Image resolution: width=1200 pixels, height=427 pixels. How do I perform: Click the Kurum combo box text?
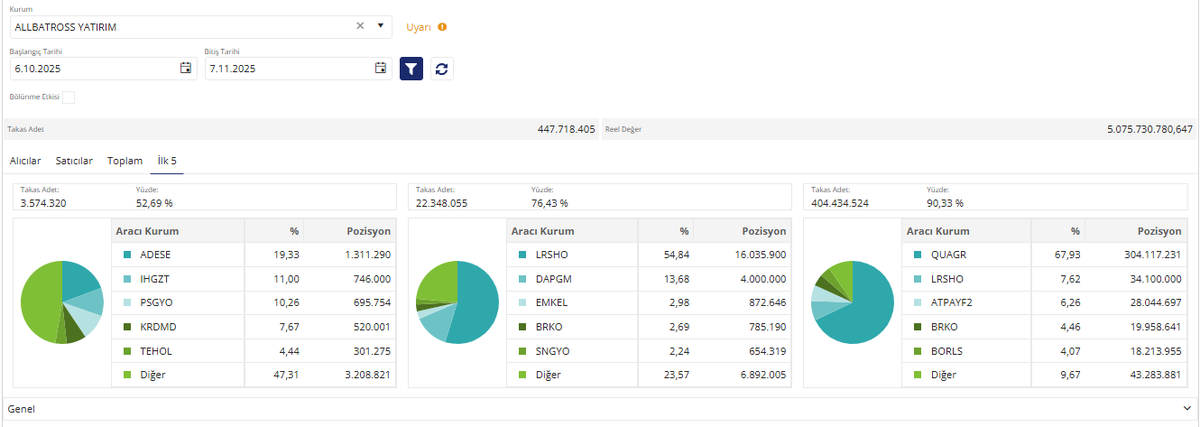coord(65,27)
